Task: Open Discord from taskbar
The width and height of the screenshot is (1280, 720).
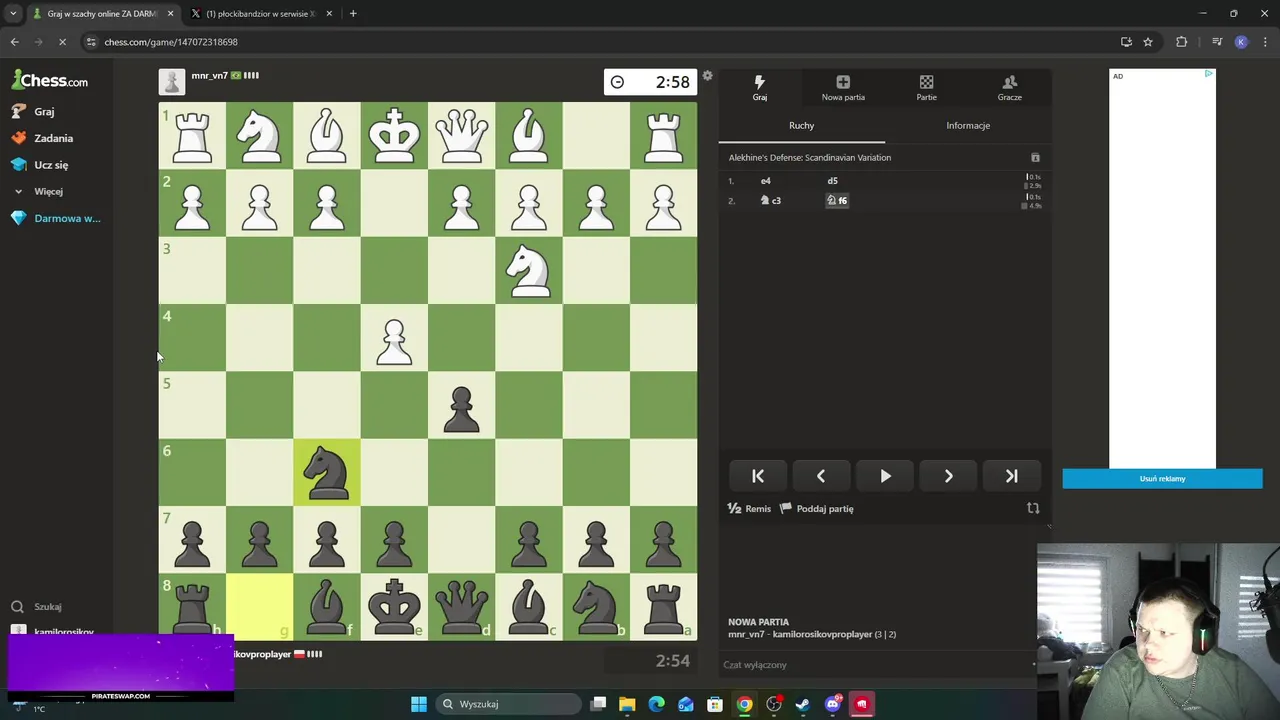Action: click(x=832, y=704)
